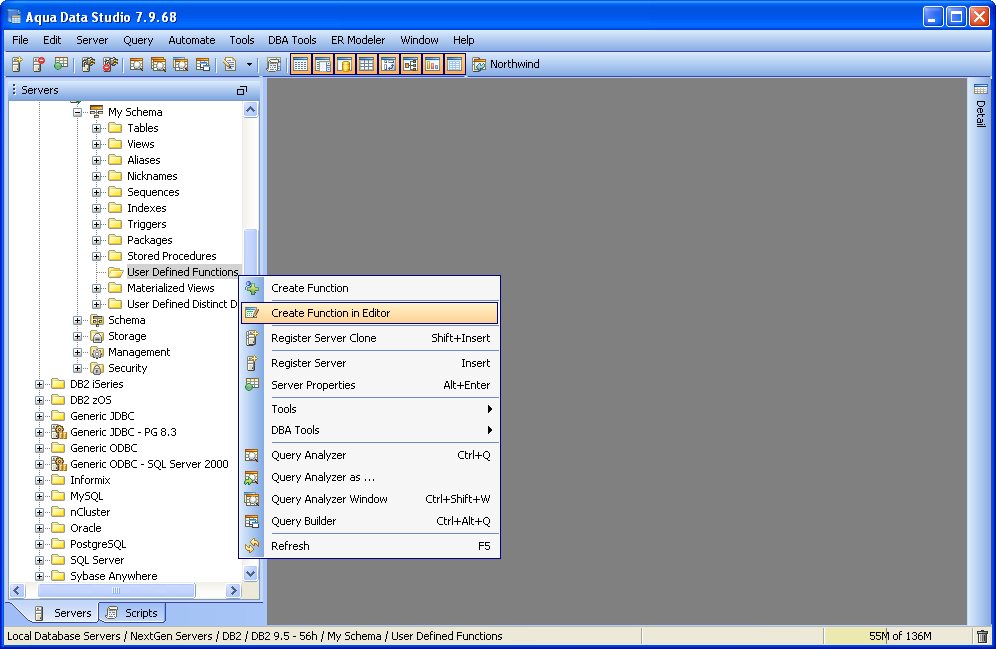The height and width of the screenshot is (649, 996).
Task: Toggle the fifth highlighted pivot view button
Action: click(389, 64)
